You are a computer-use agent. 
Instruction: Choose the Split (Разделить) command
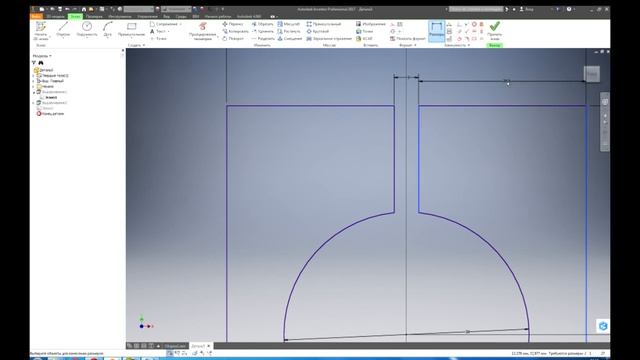tap(263, 38)
